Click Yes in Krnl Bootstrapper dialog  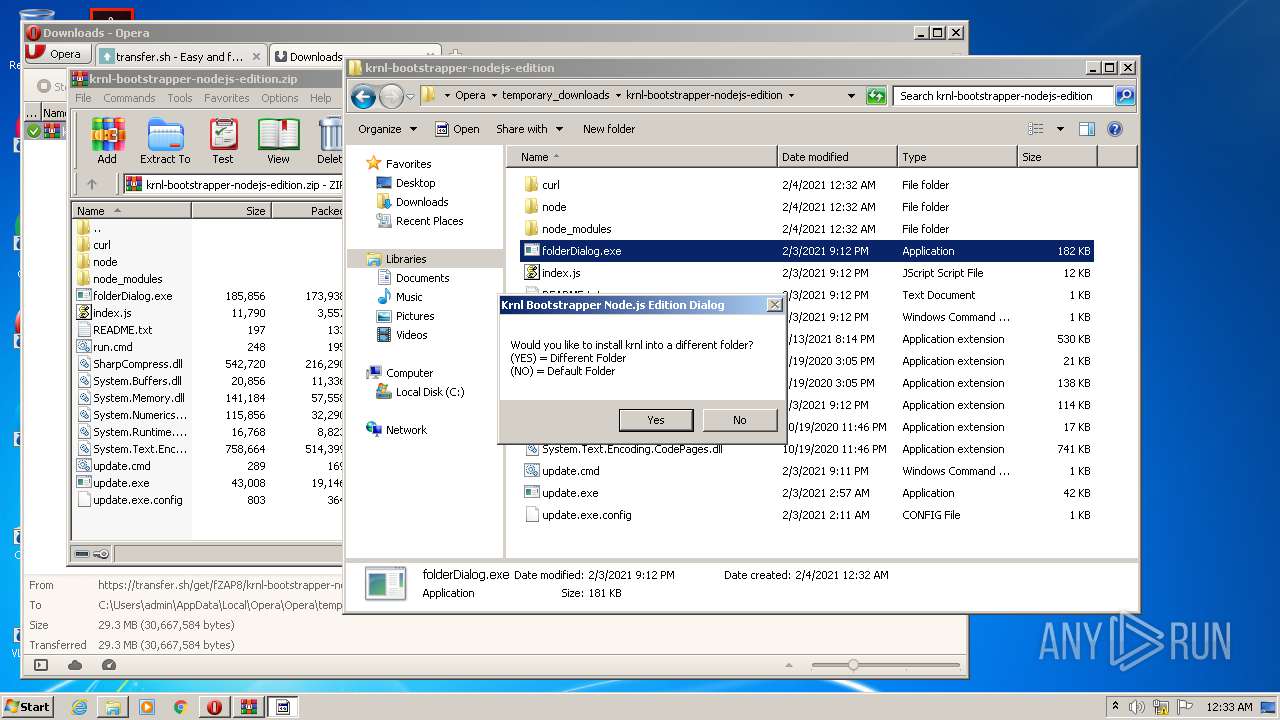coord(656,420)
